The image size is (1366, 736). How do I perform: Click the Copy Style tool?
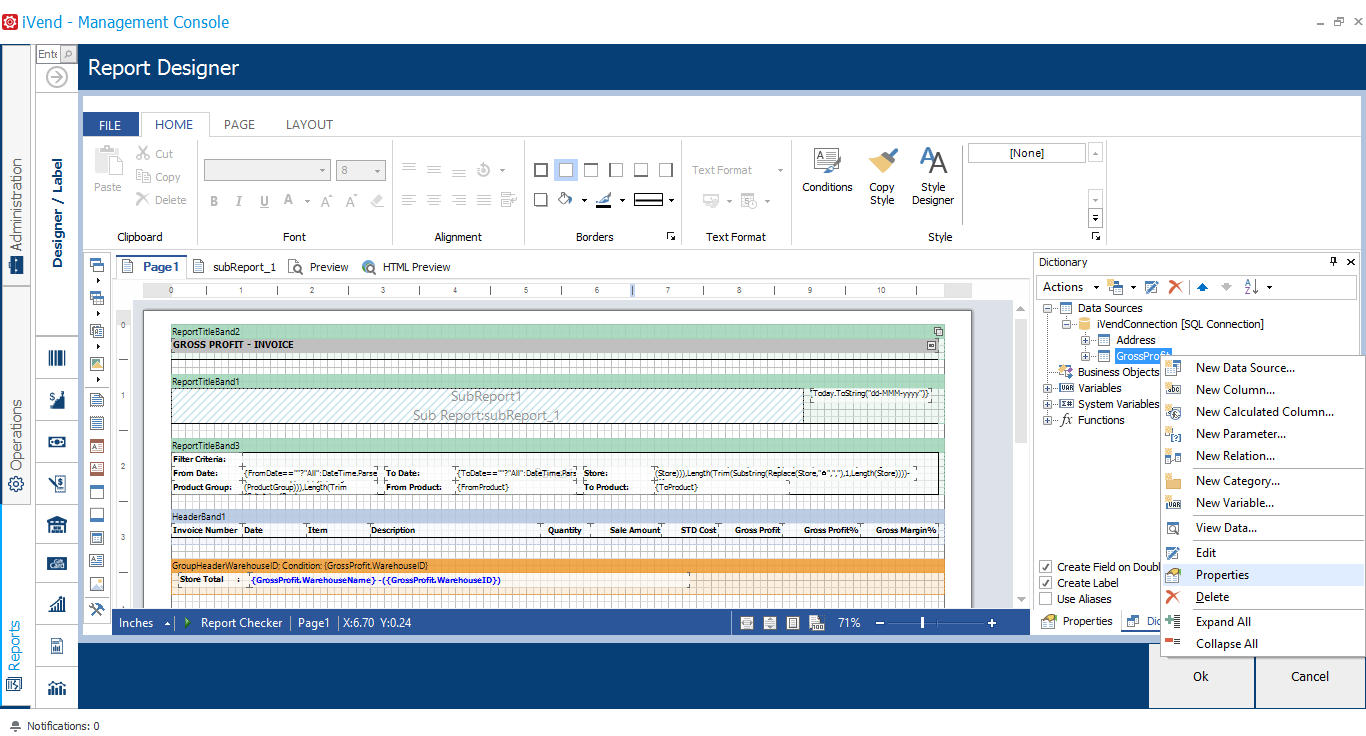tap(882, 176)
